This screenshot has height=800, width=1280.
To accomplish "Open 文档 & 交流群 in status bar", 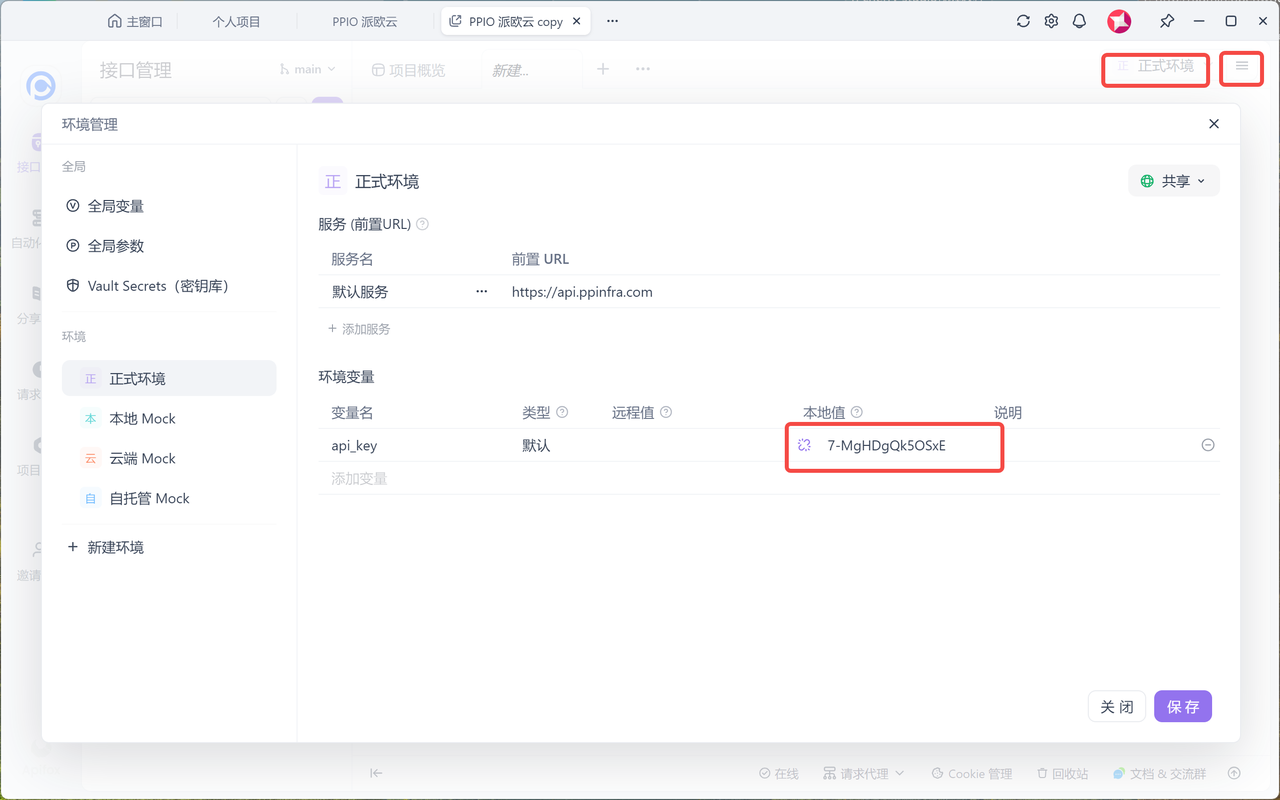I will point(1159,773).
